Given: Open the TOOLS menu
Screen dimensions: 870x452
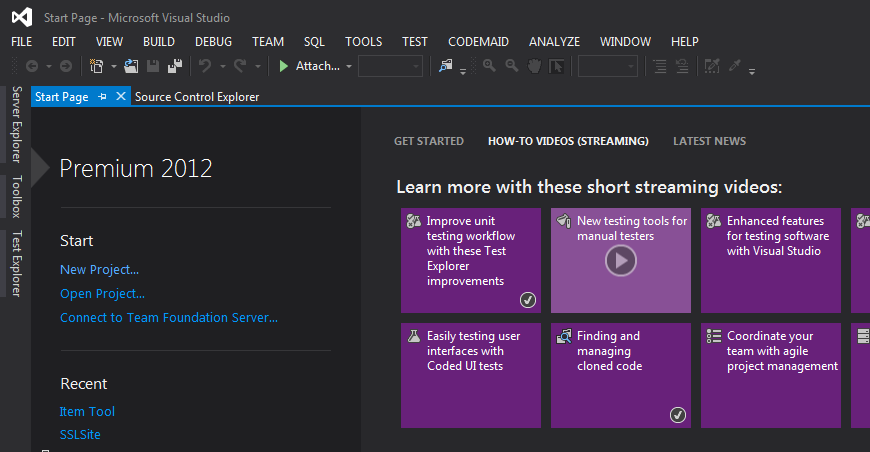Looking at the screenshot, I should point(363,42).
